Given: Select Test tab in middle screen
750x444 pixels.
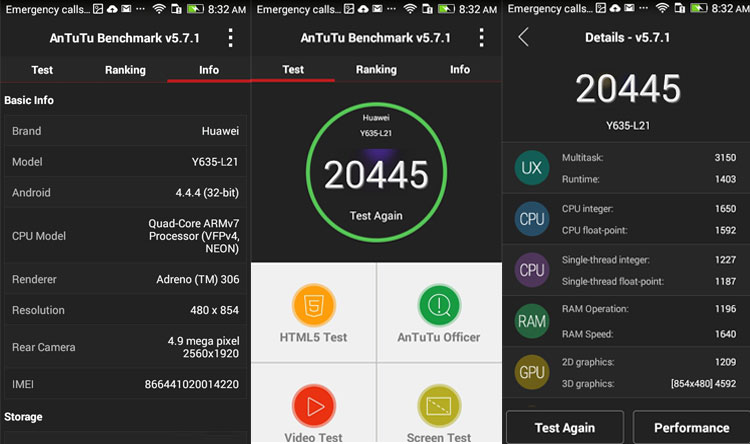Looking at the screenshot, I should pos(293,69).
